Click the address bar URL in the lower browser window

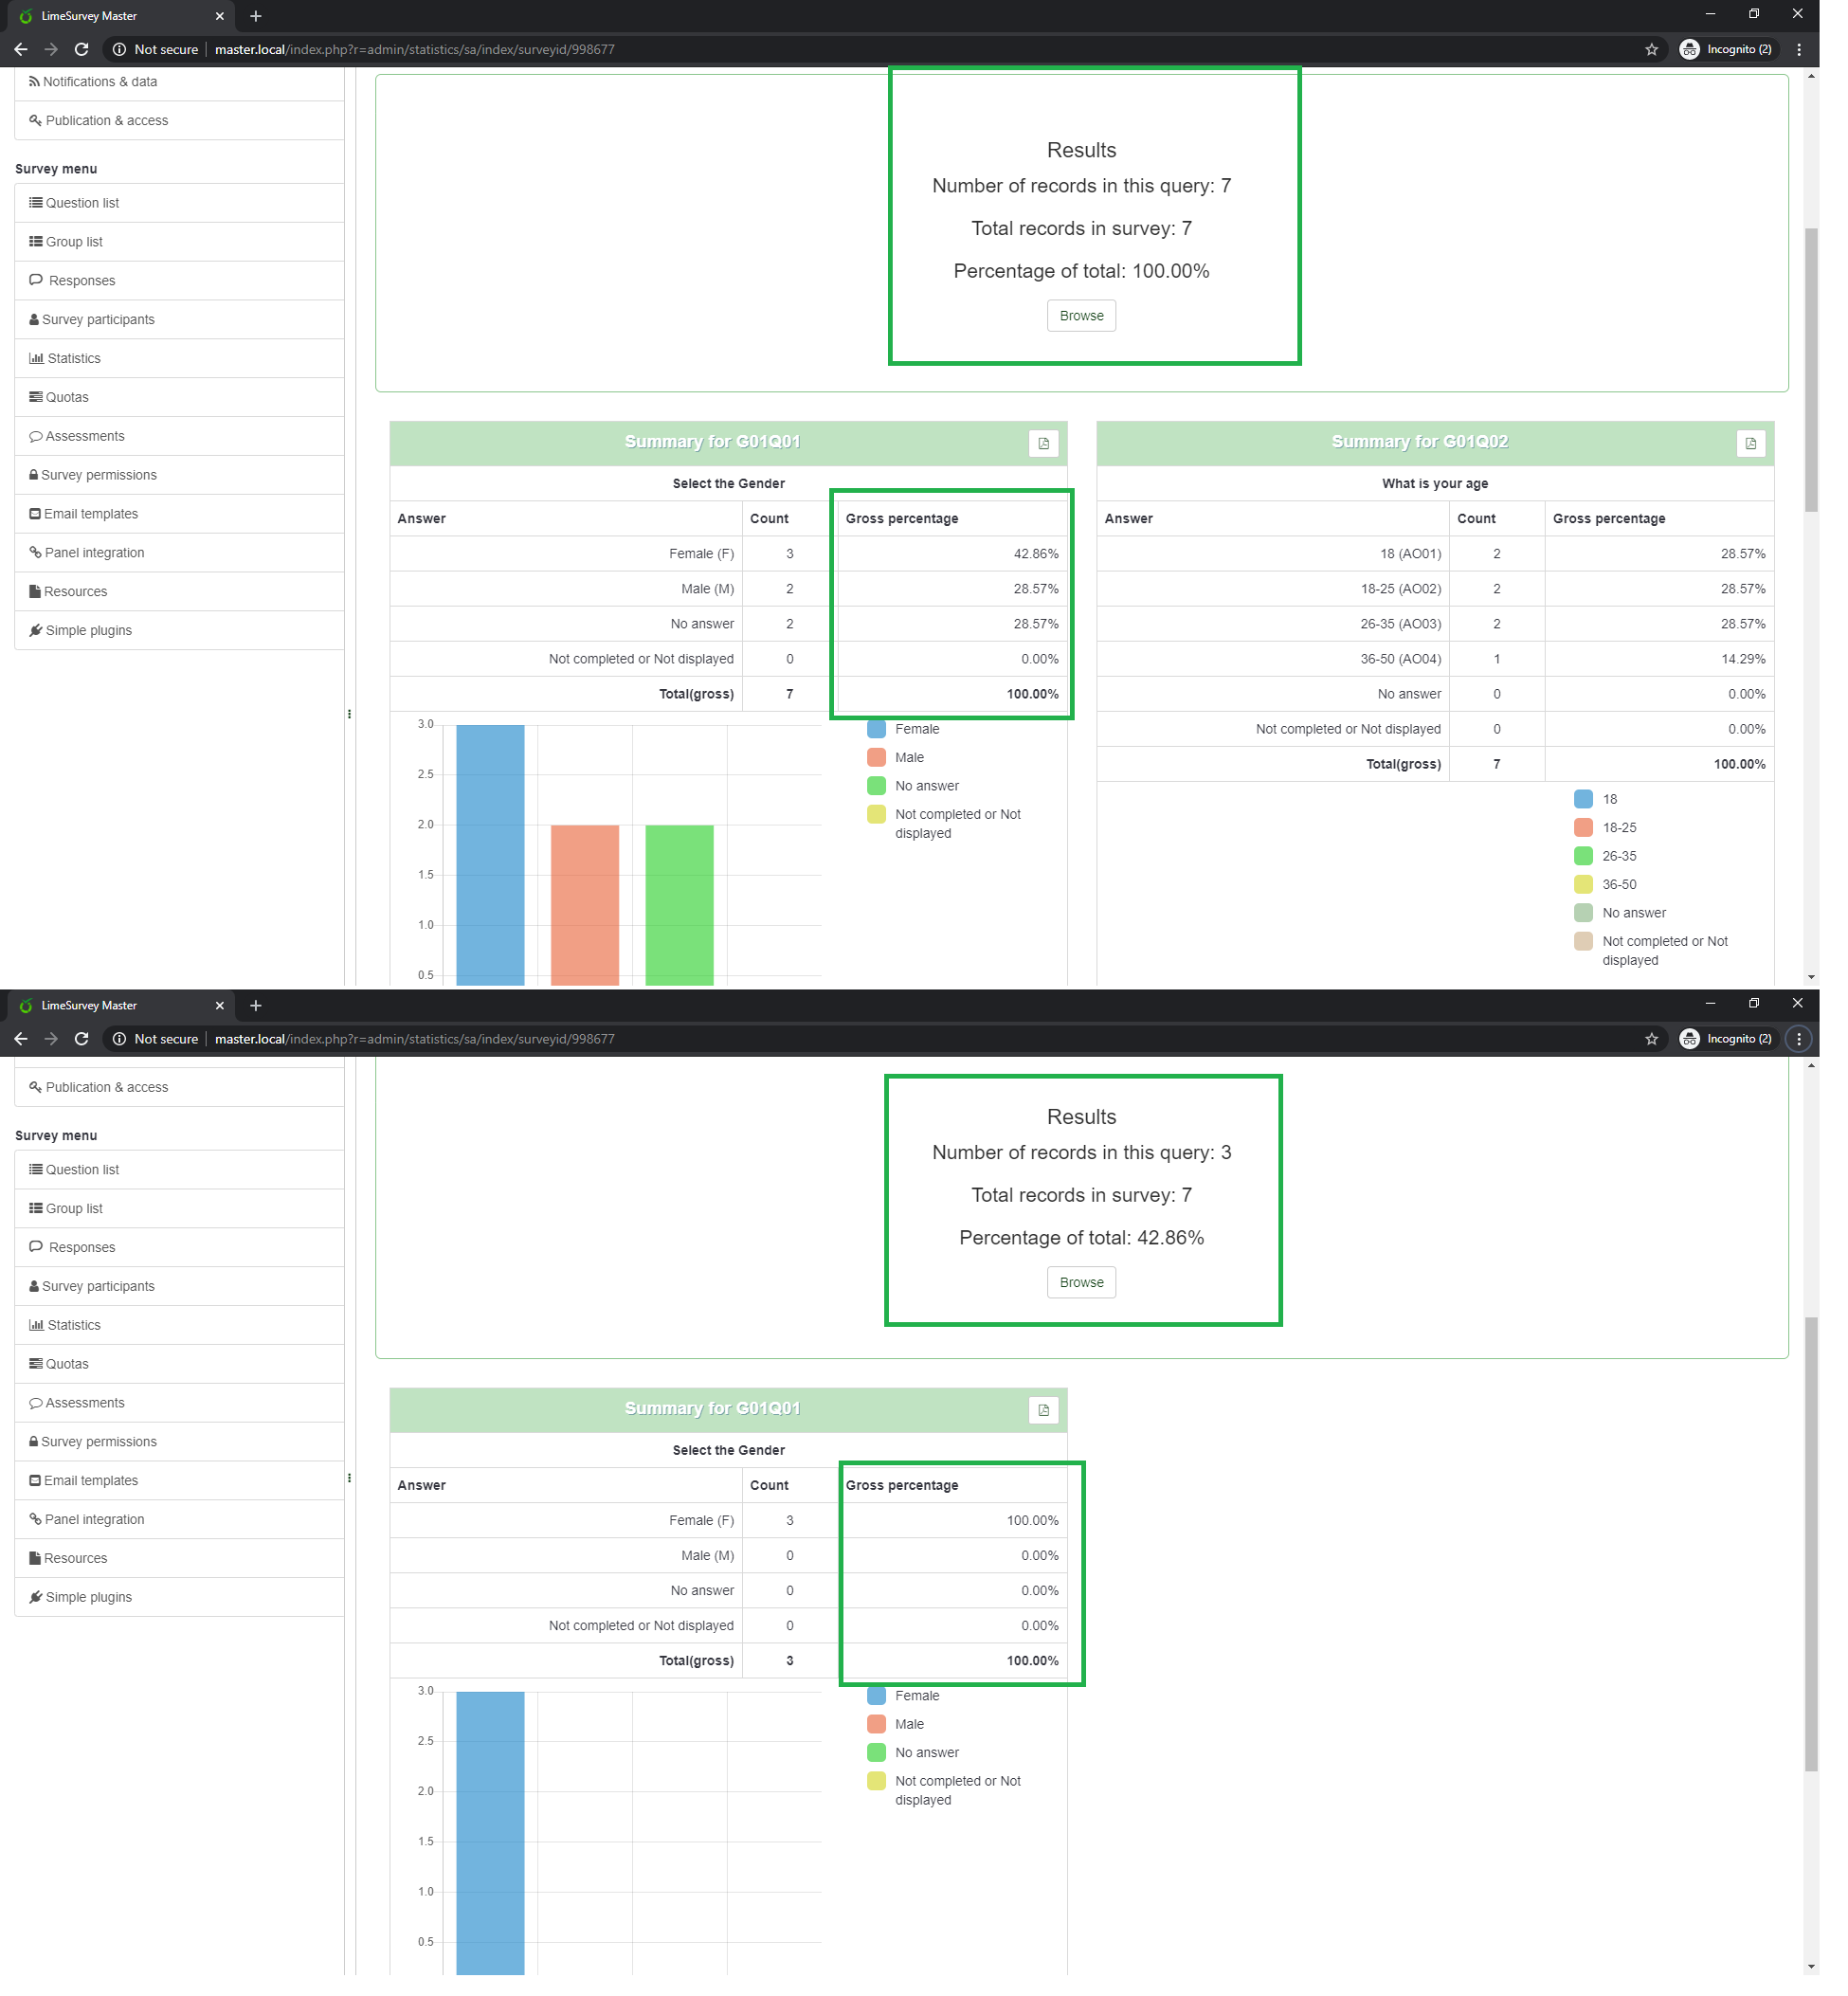414,1039
